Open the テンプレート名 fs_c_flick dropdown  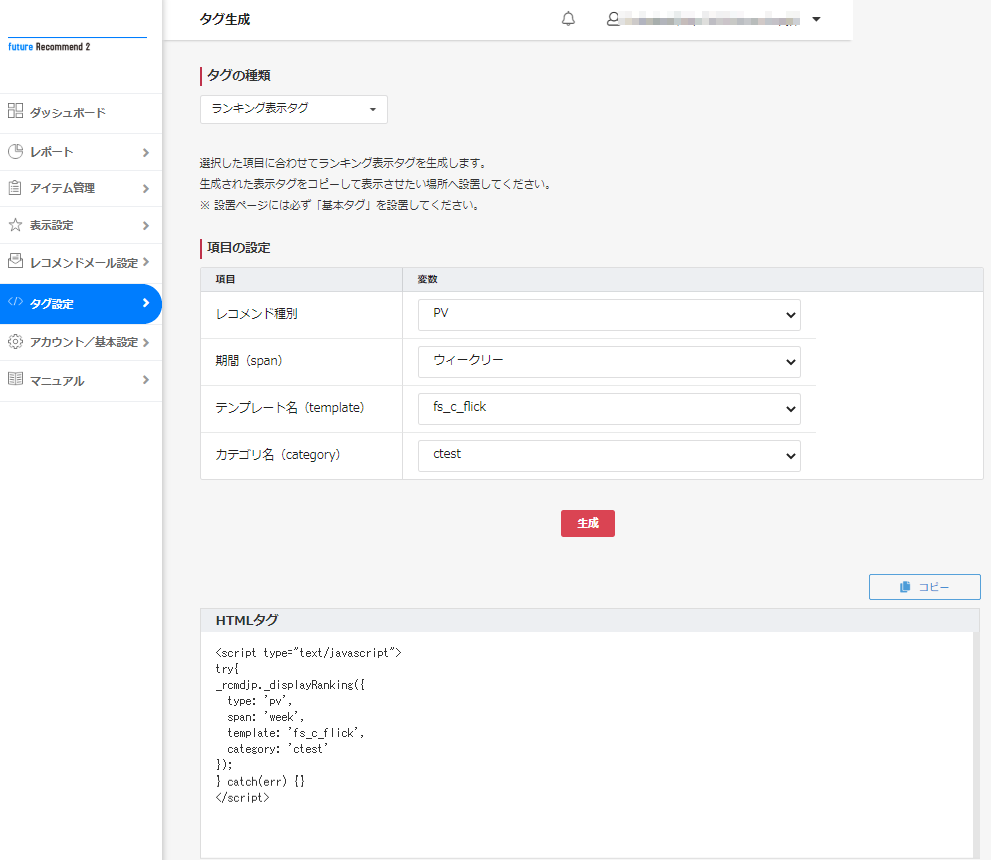click(609, 409)
